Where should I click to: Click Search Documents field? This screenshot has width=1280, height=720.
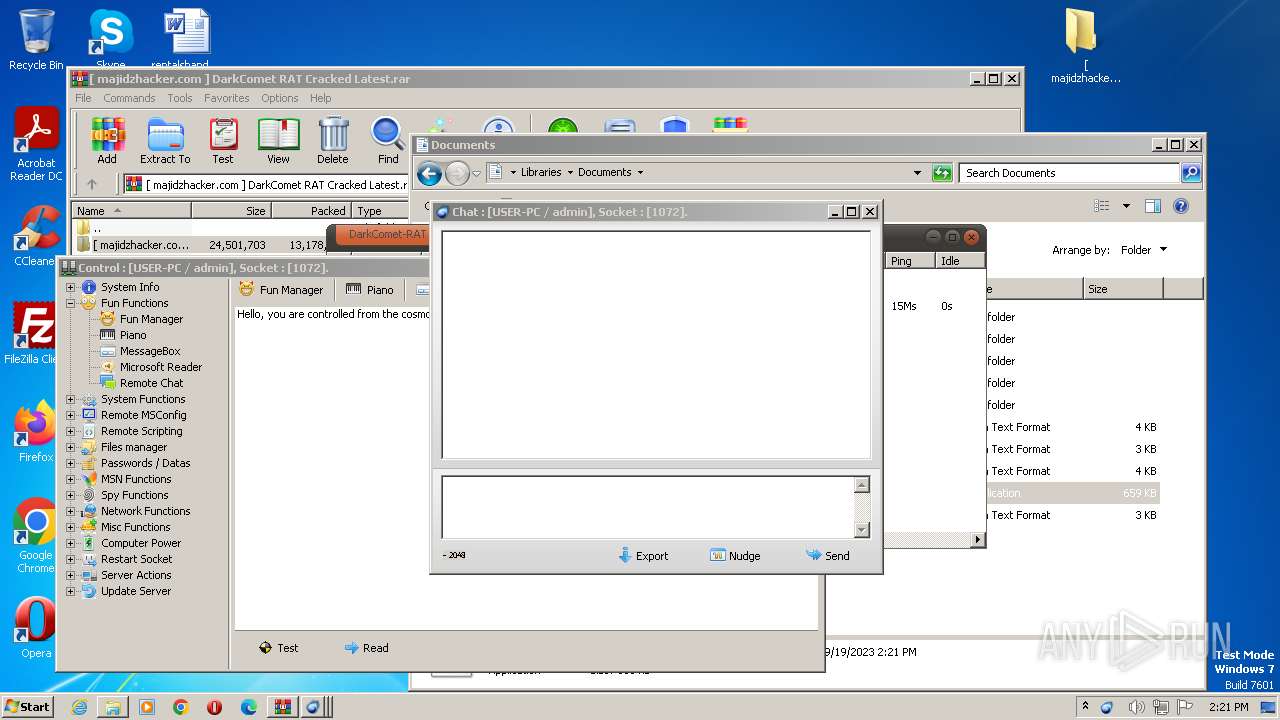1069,173
